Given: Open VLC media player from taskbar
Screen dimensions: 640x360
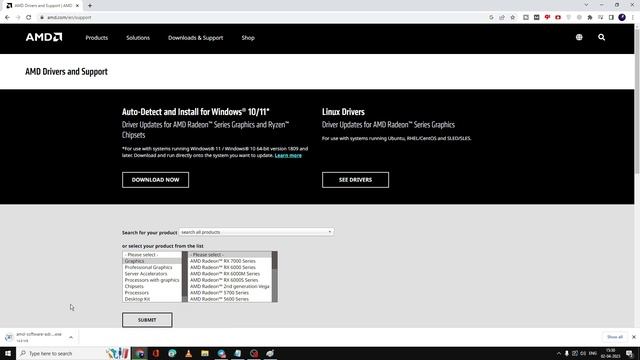Looking at the screenshot, I should pyautogui.click(x=189, y=353).
